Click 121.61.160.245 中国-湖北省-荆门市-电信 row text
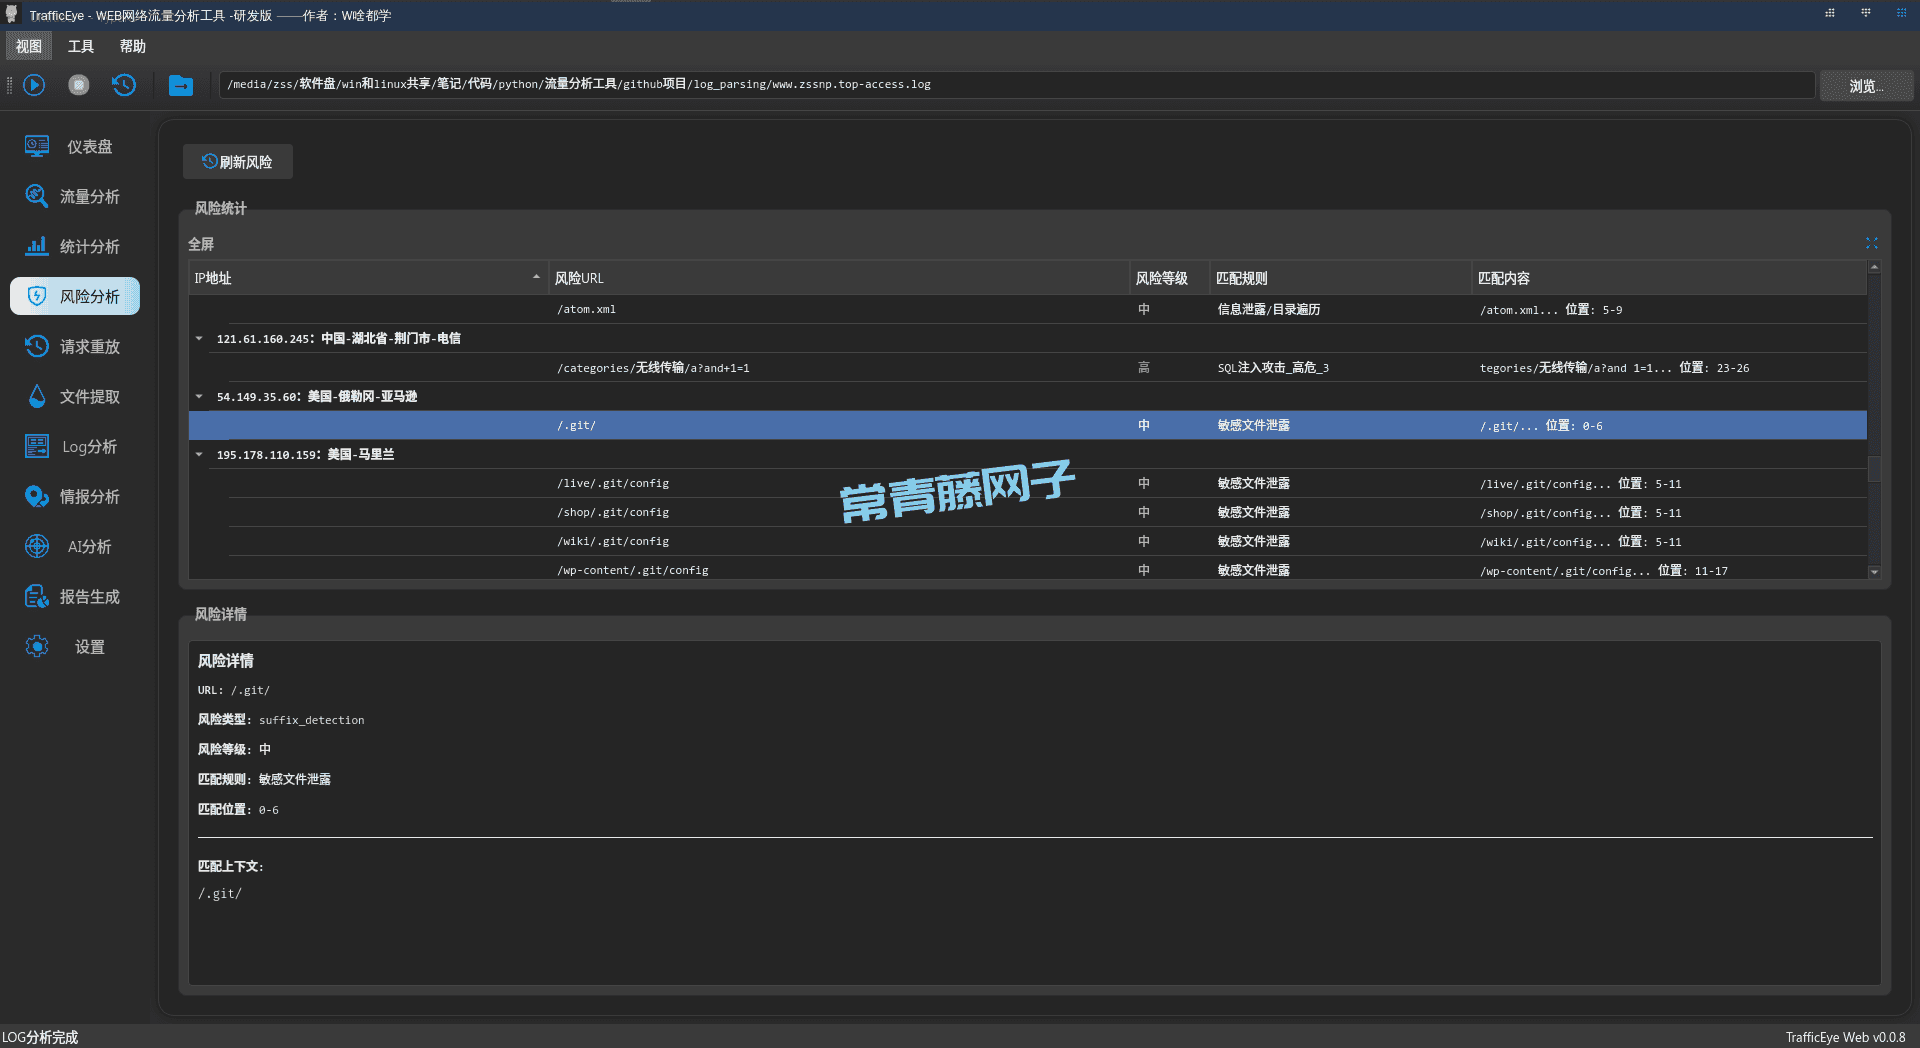Viewport: 1920px width, 1048px height. (339, 339)
